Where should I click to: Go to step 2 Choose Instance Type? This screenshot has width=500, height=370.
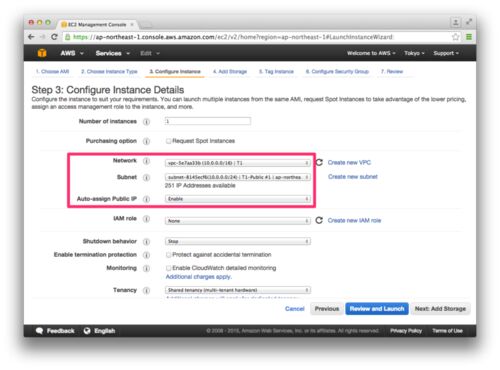click(109, 72)
